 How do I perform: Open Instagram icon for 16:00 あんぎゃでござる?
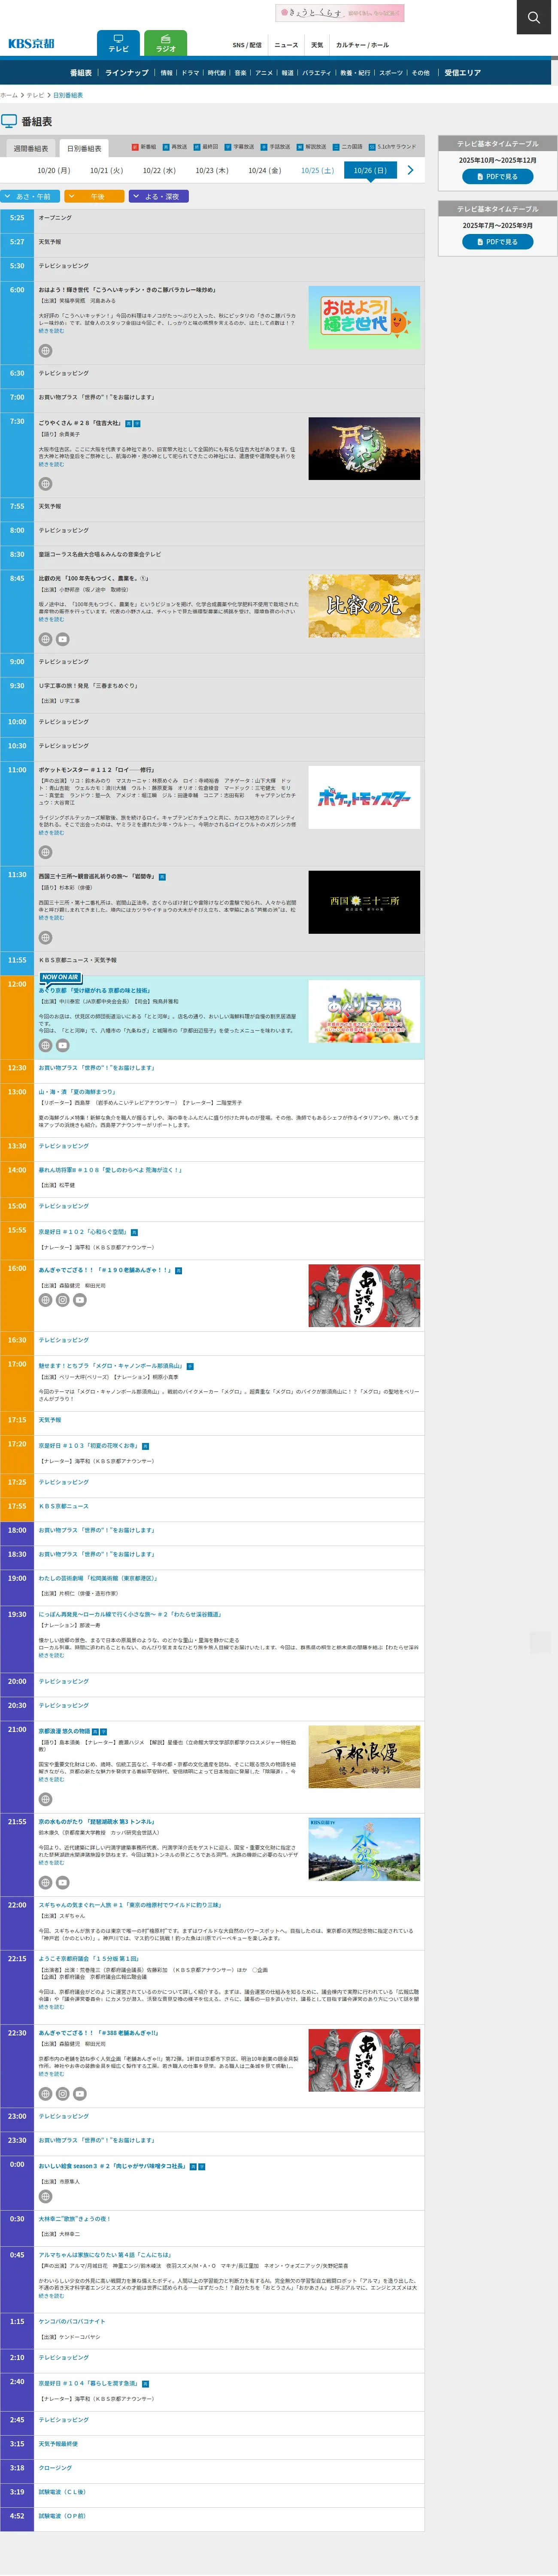(x=62, y=1300)
